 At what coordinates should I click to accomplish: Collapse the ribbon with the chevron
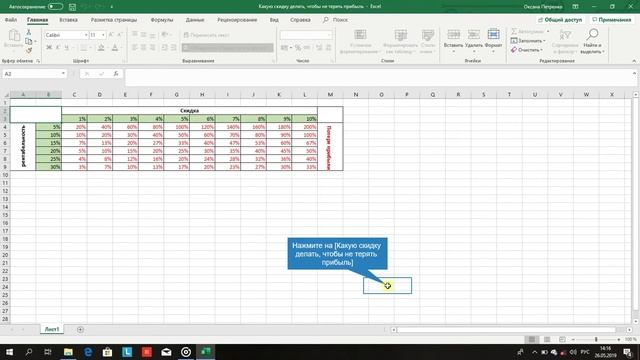coord(634,61)
